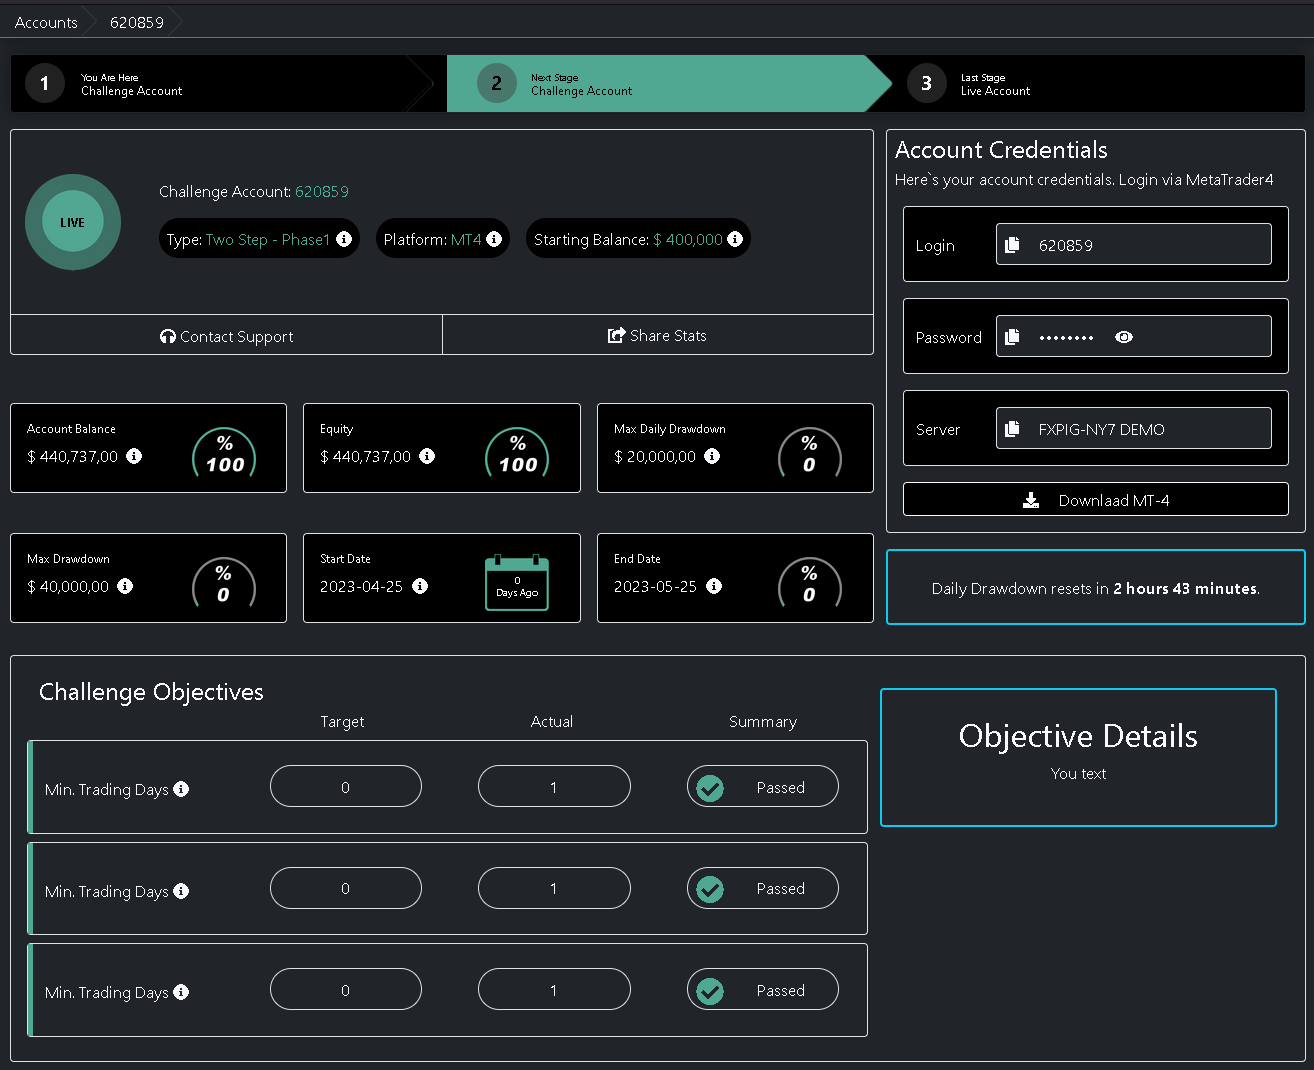The image size is (1314, 1070).
Task: Open the Type: Two Step - Phase1 info
Action: click(343, 239)
